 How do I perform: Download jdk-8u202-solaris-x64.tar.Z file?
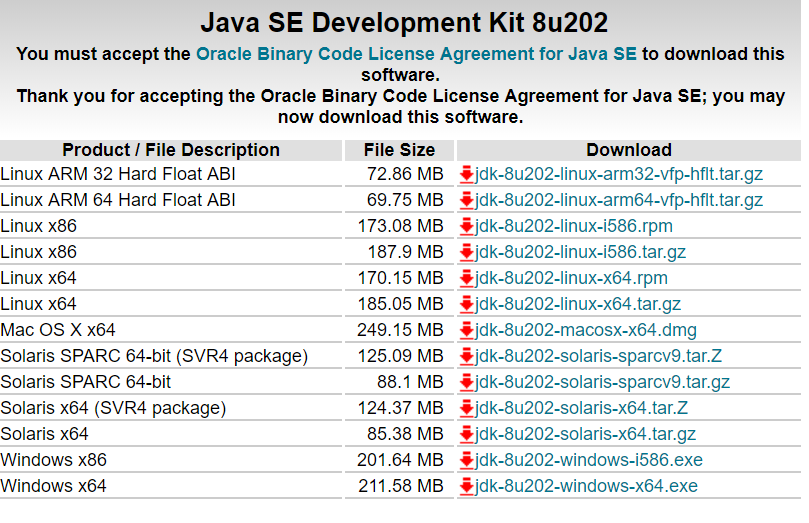coord(581,408)
